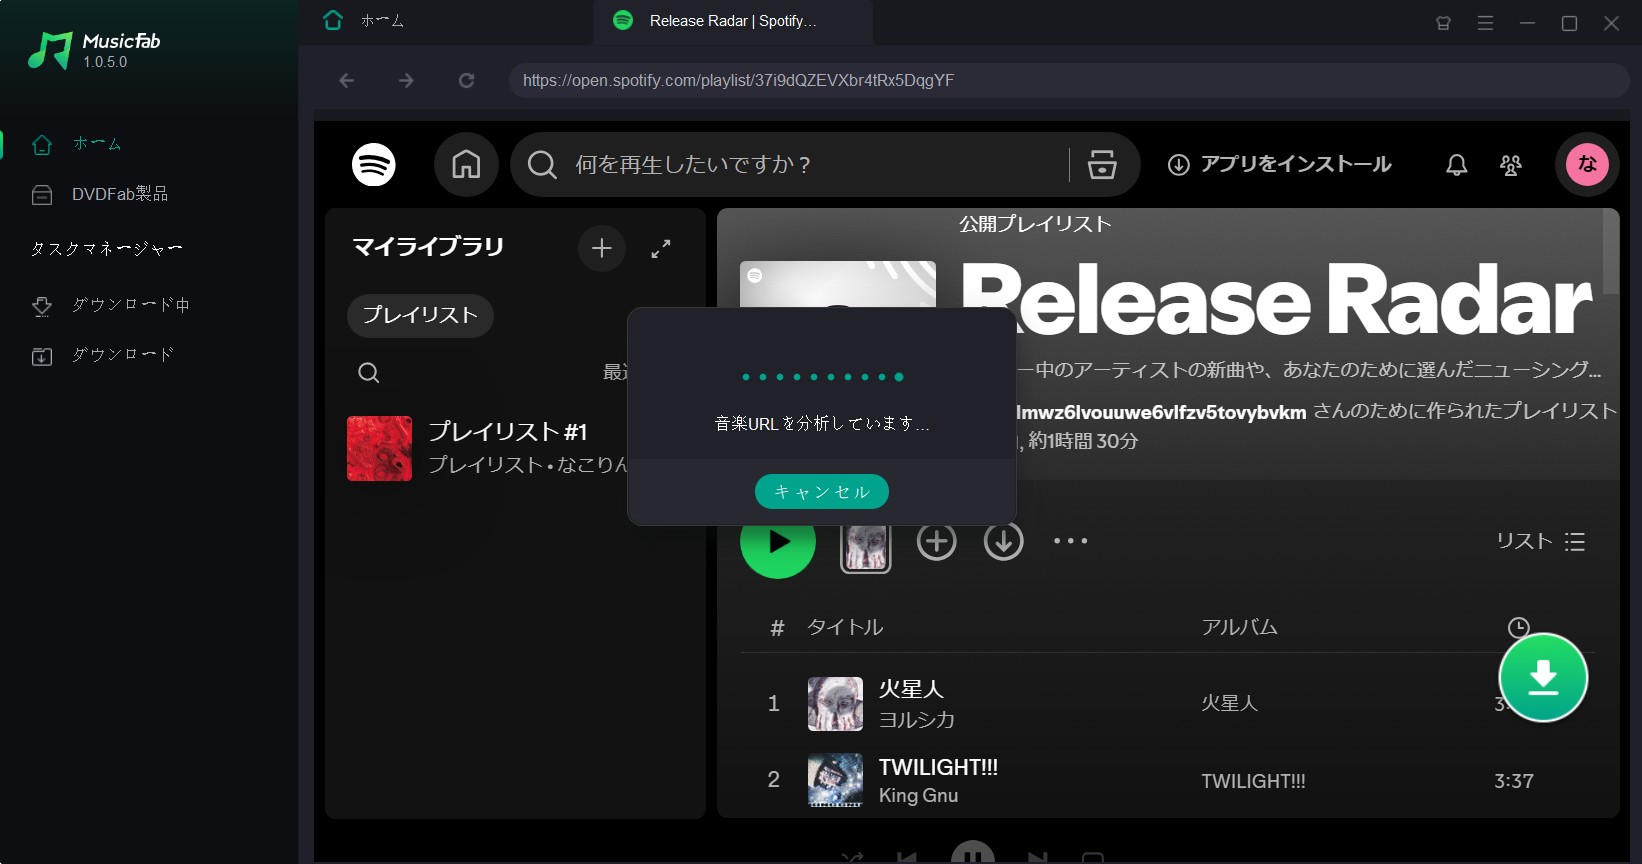Switch to the Release Radar Spotify tab
This screenshot has width=1642, height=864.
click(732, 21)
